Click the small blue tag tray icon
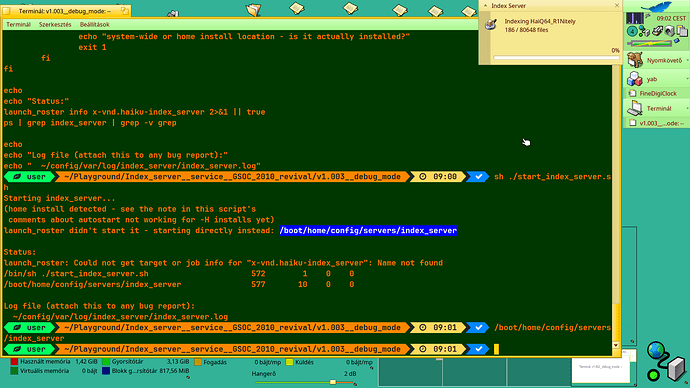 coord(677,41)
